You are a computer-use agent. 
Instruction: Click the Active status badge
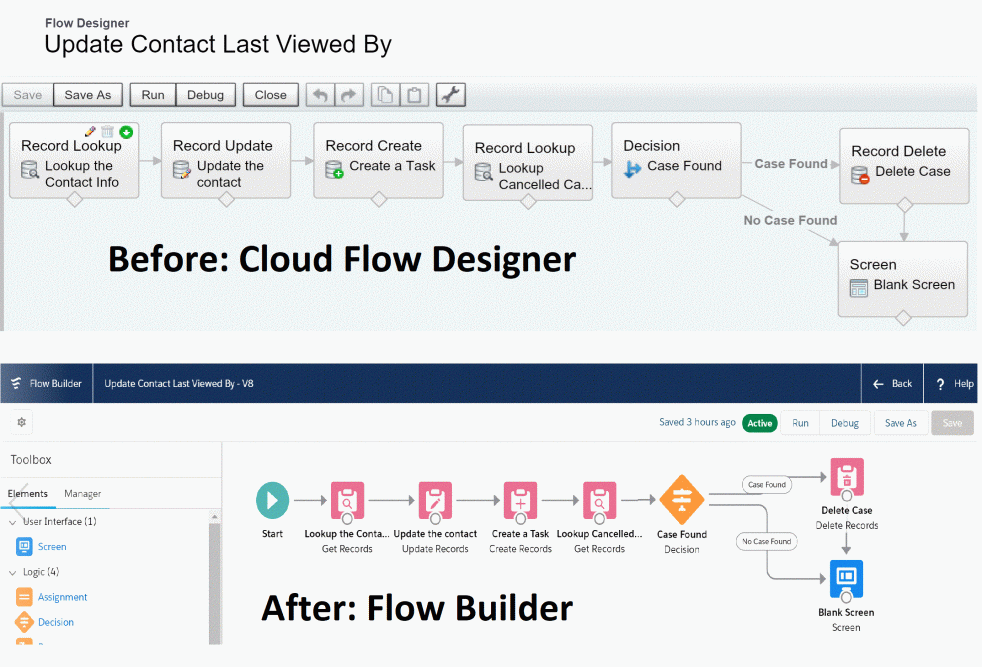point(759,422)
